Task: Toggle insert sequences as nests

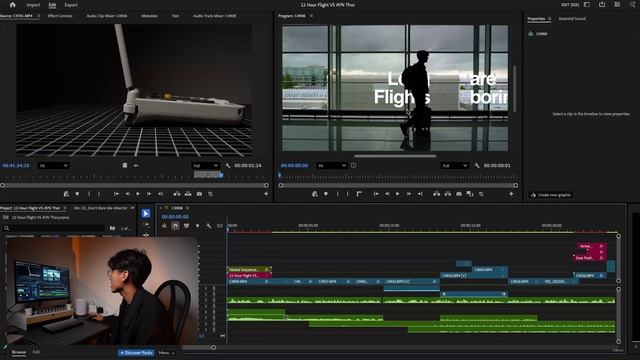Action: [x=164, y=225]
